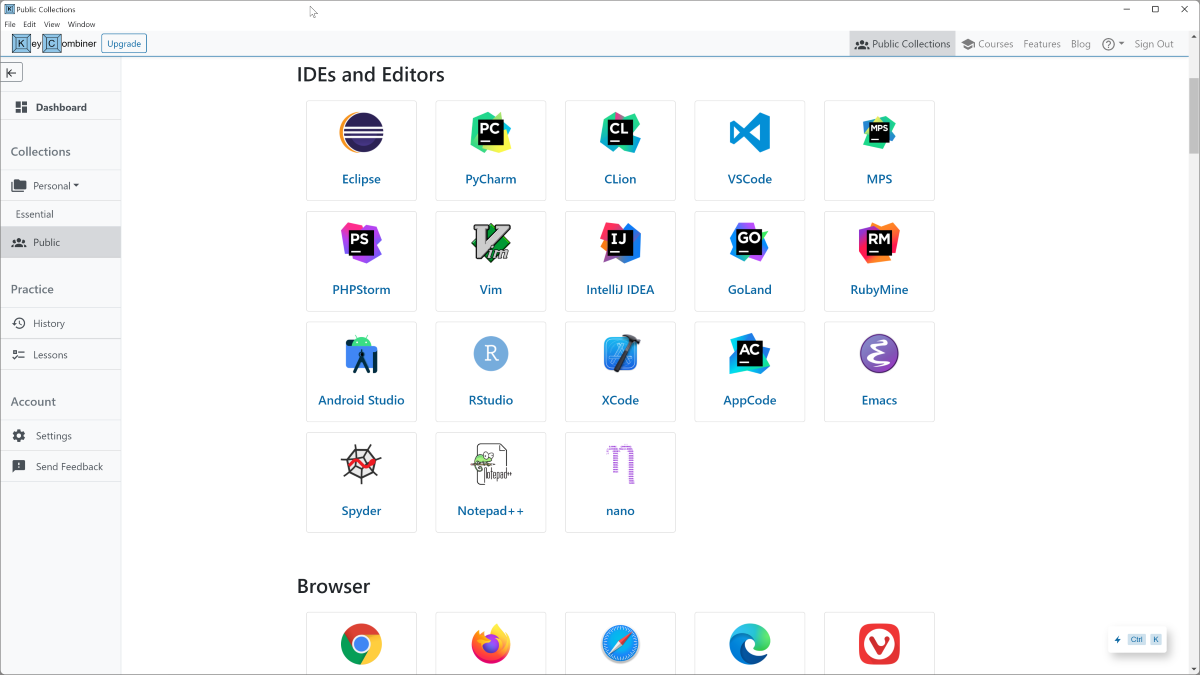Click the Android Studio label text
The height and width of the screenshot is (675, 1200).
click(x=361, y=400)
